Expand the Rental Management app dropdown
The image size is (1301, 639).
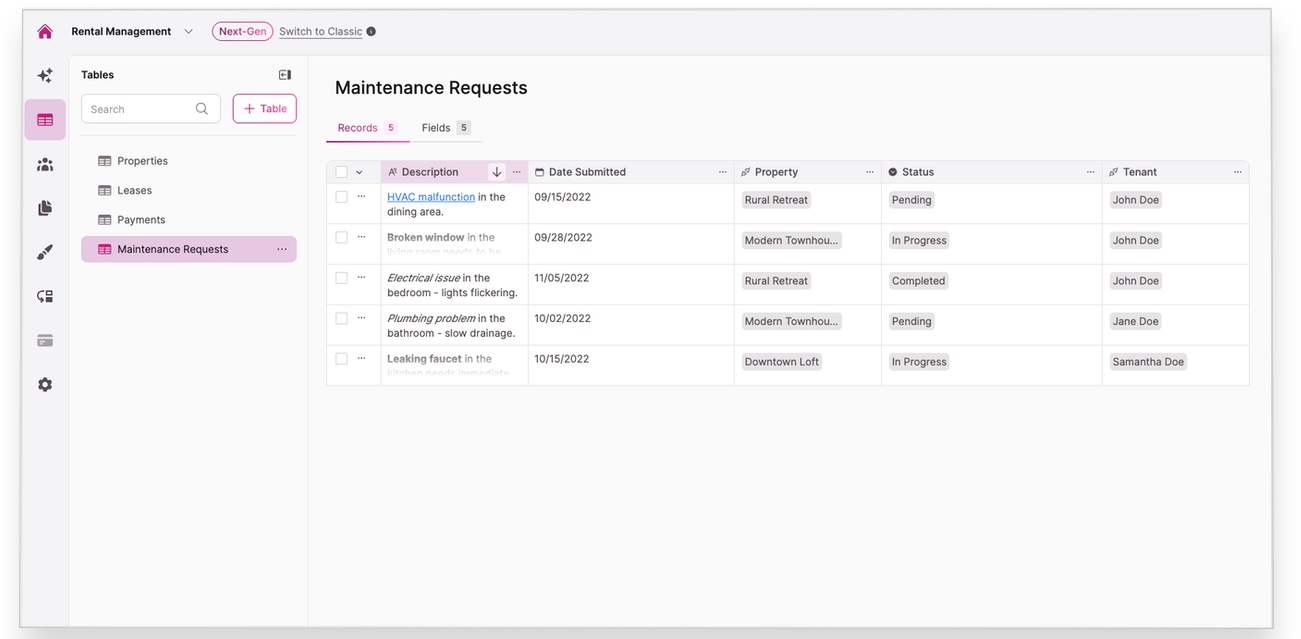(x=188, y=32)
